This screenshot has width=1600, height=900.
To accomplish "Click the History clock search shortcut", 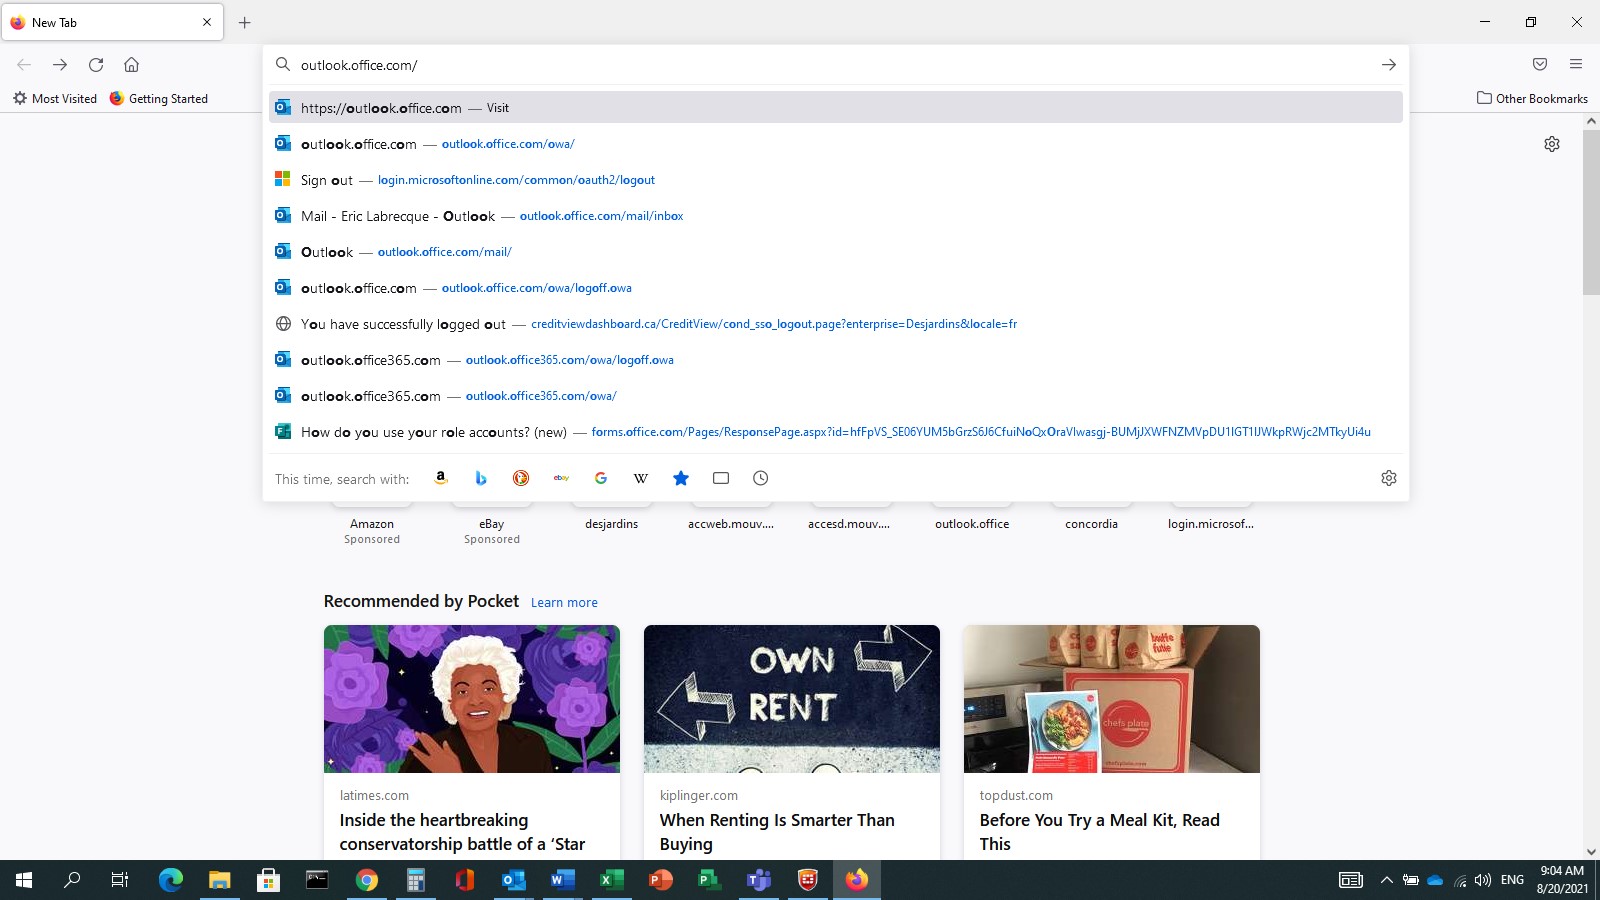I will (761, 478).
